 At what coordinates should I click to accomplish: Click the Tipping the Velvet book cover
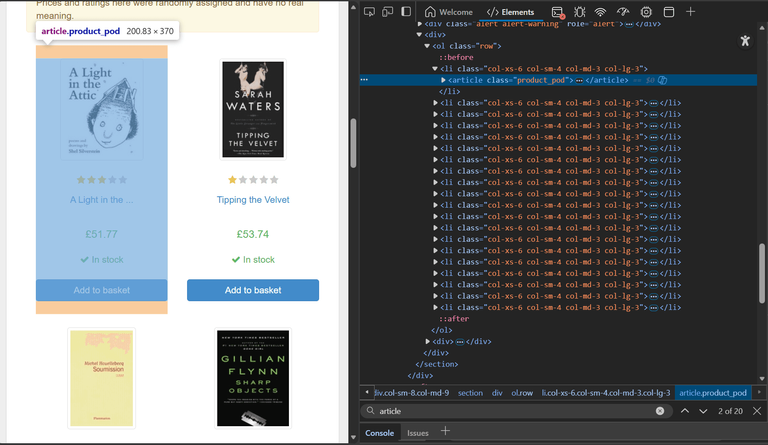tap(253, 109)
